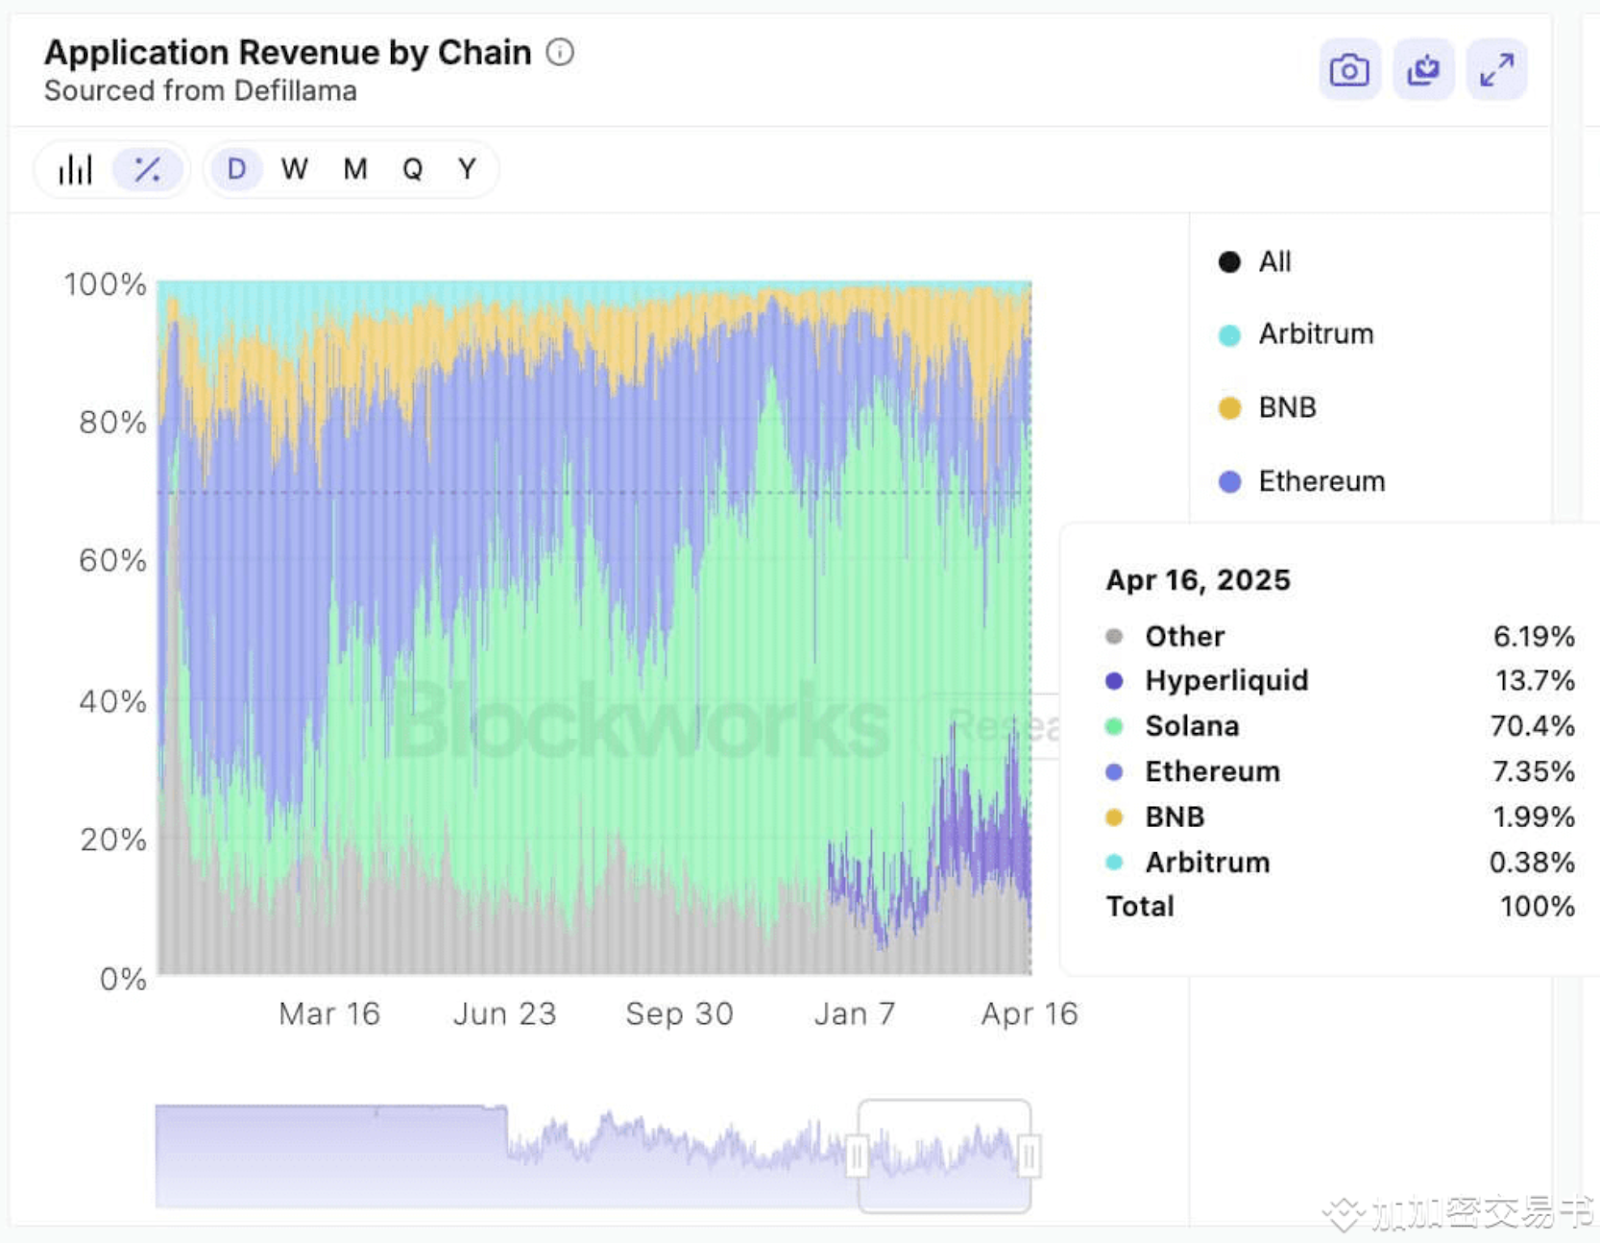This screenshot has width=1600, height=1243.
Task: Open the info icon beside the chart title
Action: [x=560, y=52]
